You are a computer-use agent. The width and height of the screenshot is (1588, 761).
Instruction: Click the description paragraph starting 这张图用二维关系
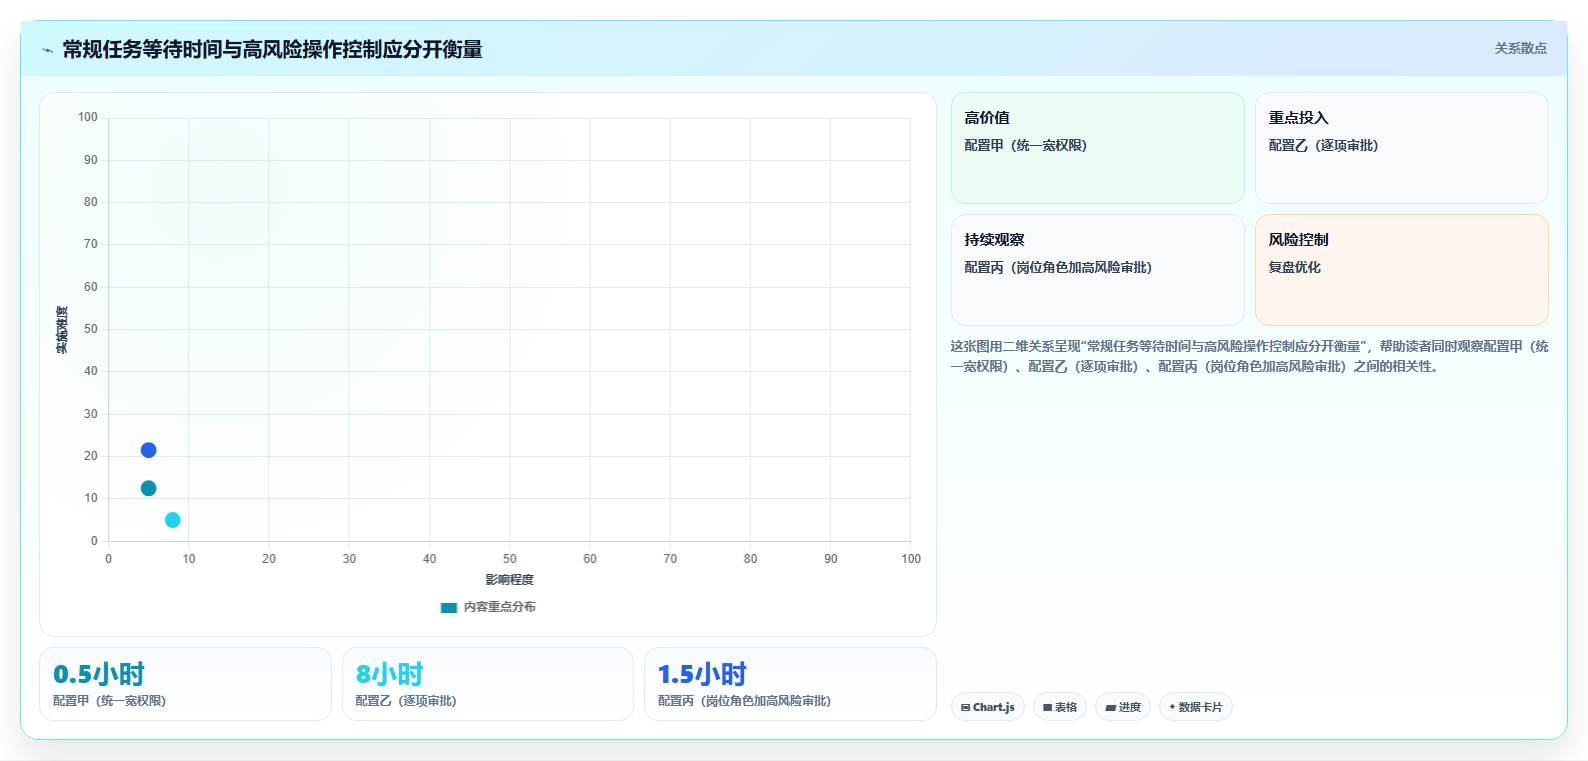coord(1249,356)
